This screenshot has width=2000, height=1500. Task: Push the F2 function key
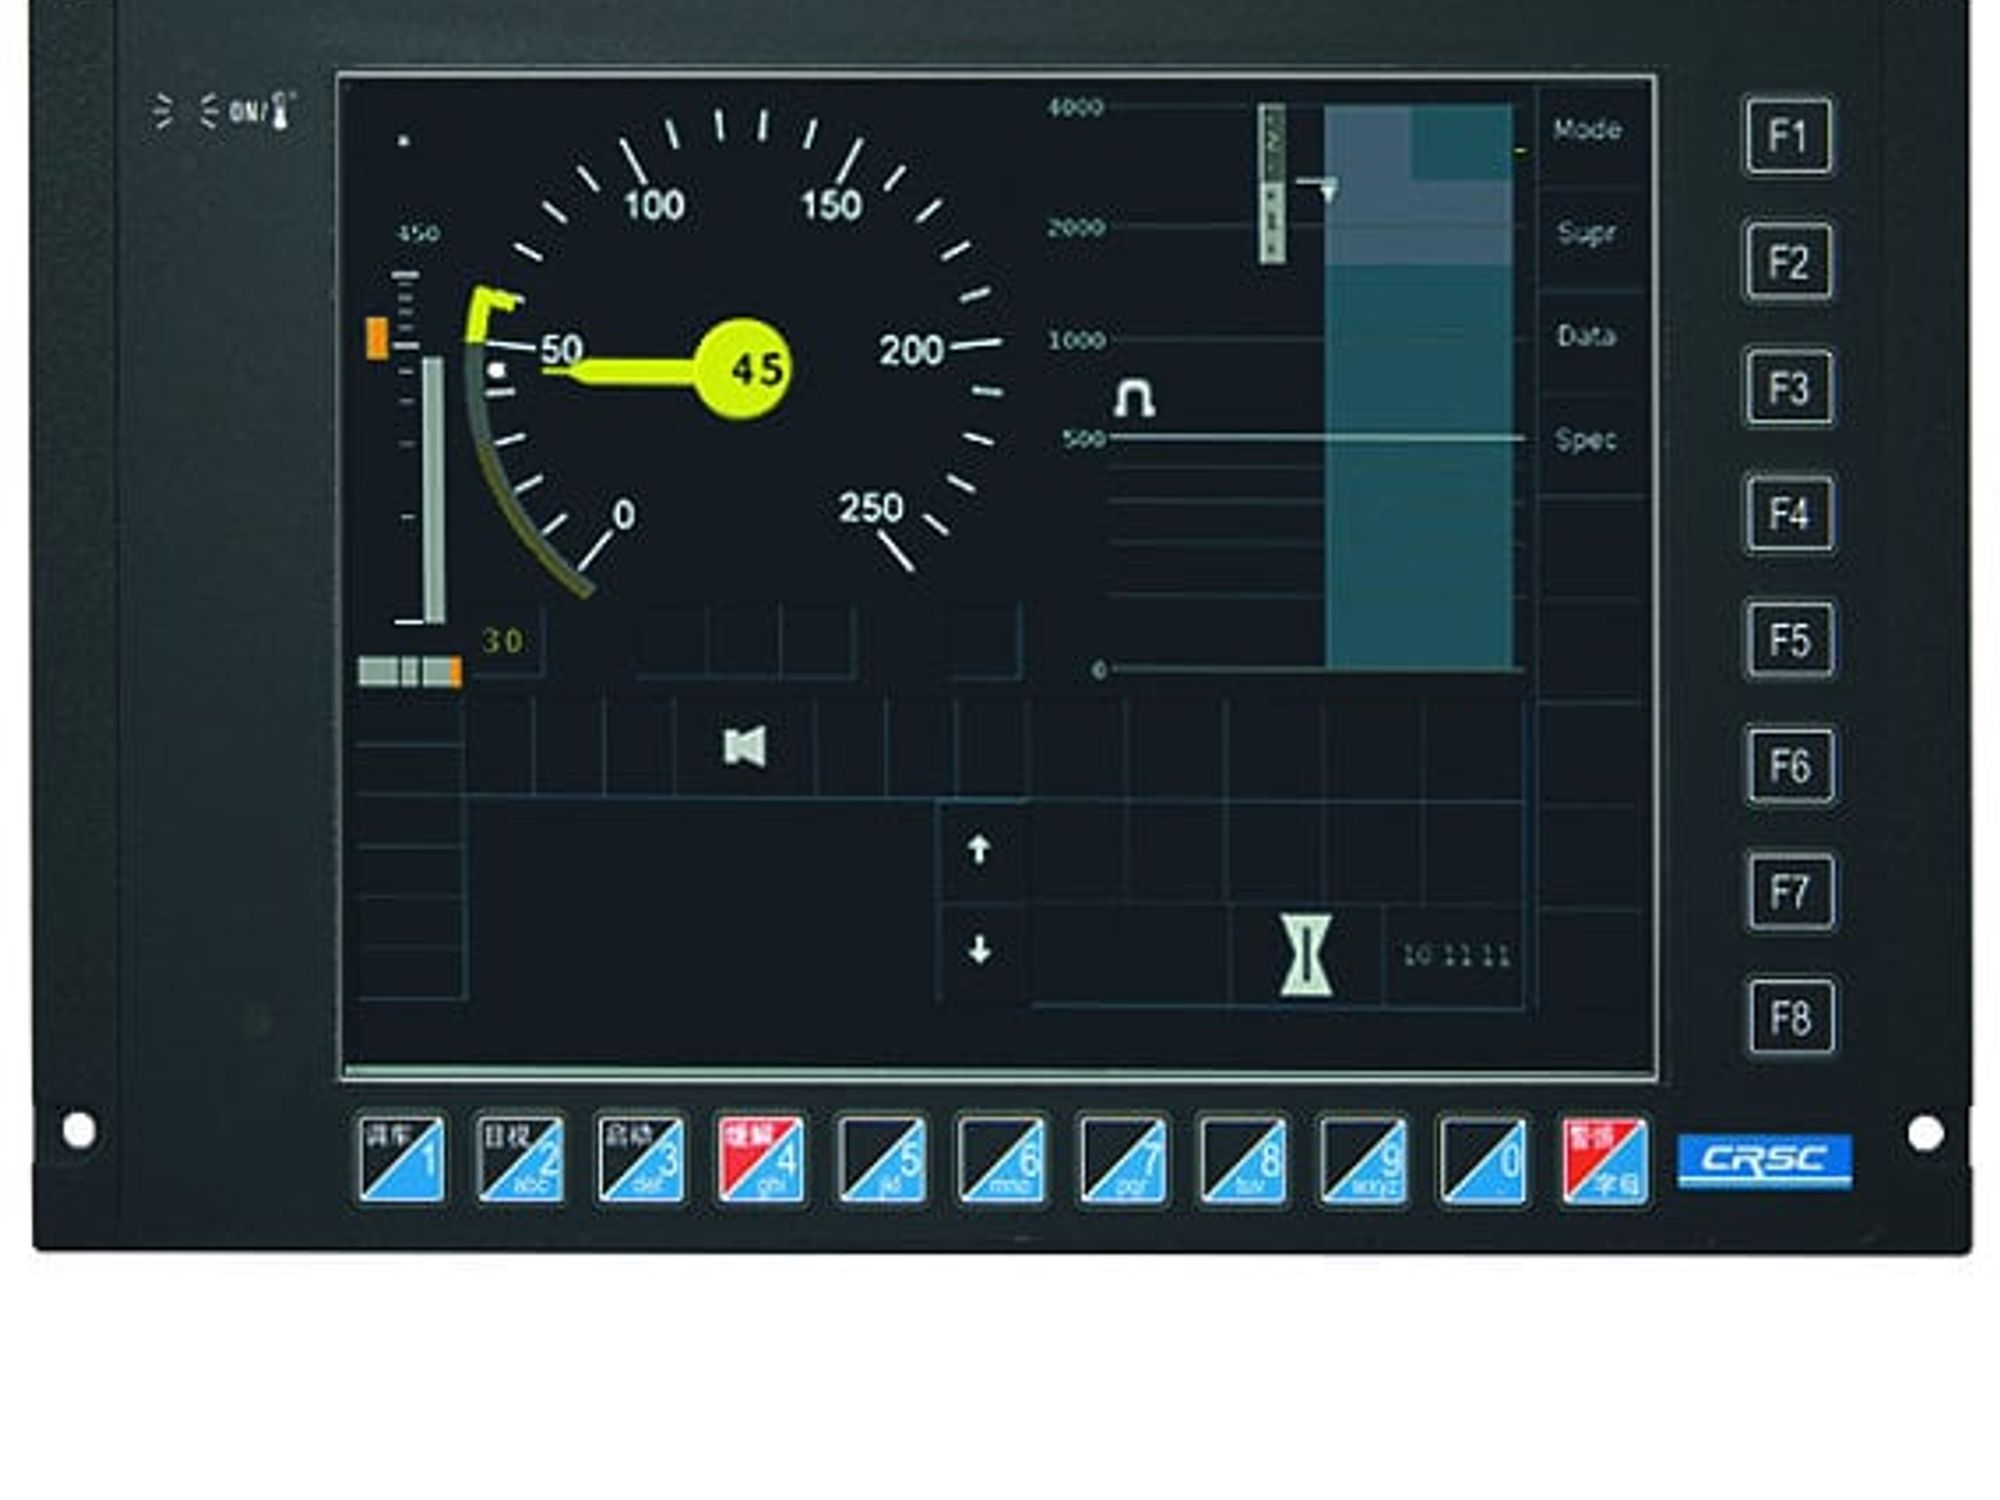[1789, 262]
